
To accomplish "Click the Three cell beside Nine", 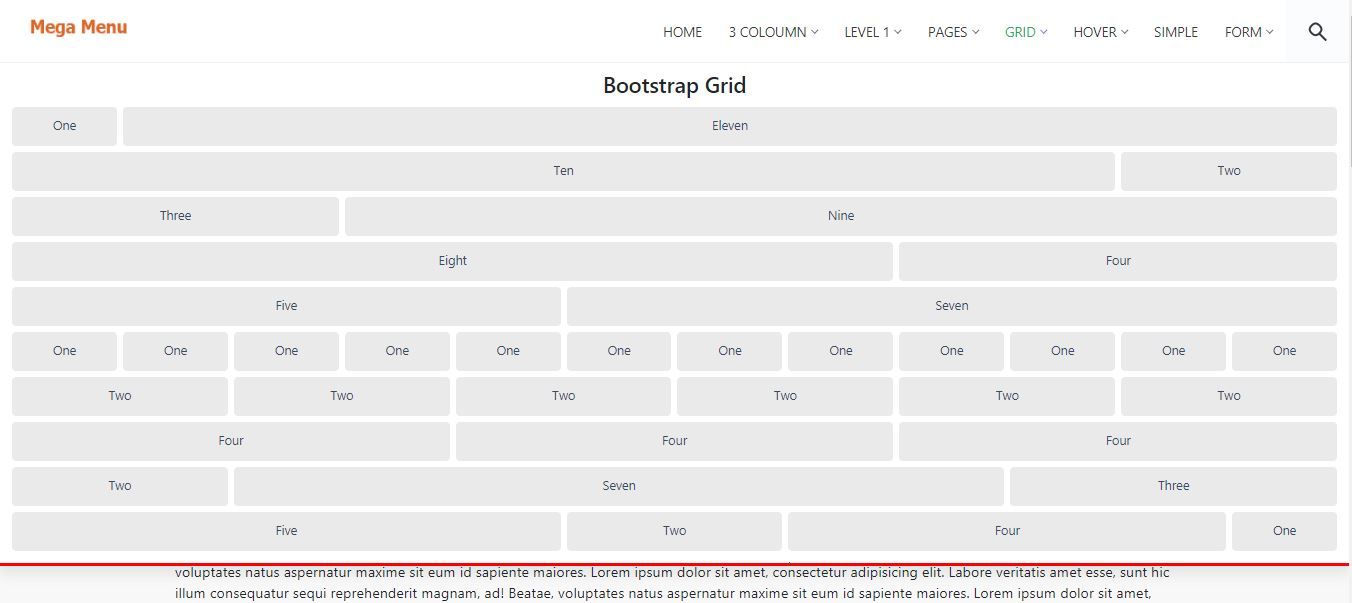I will 175,216.
